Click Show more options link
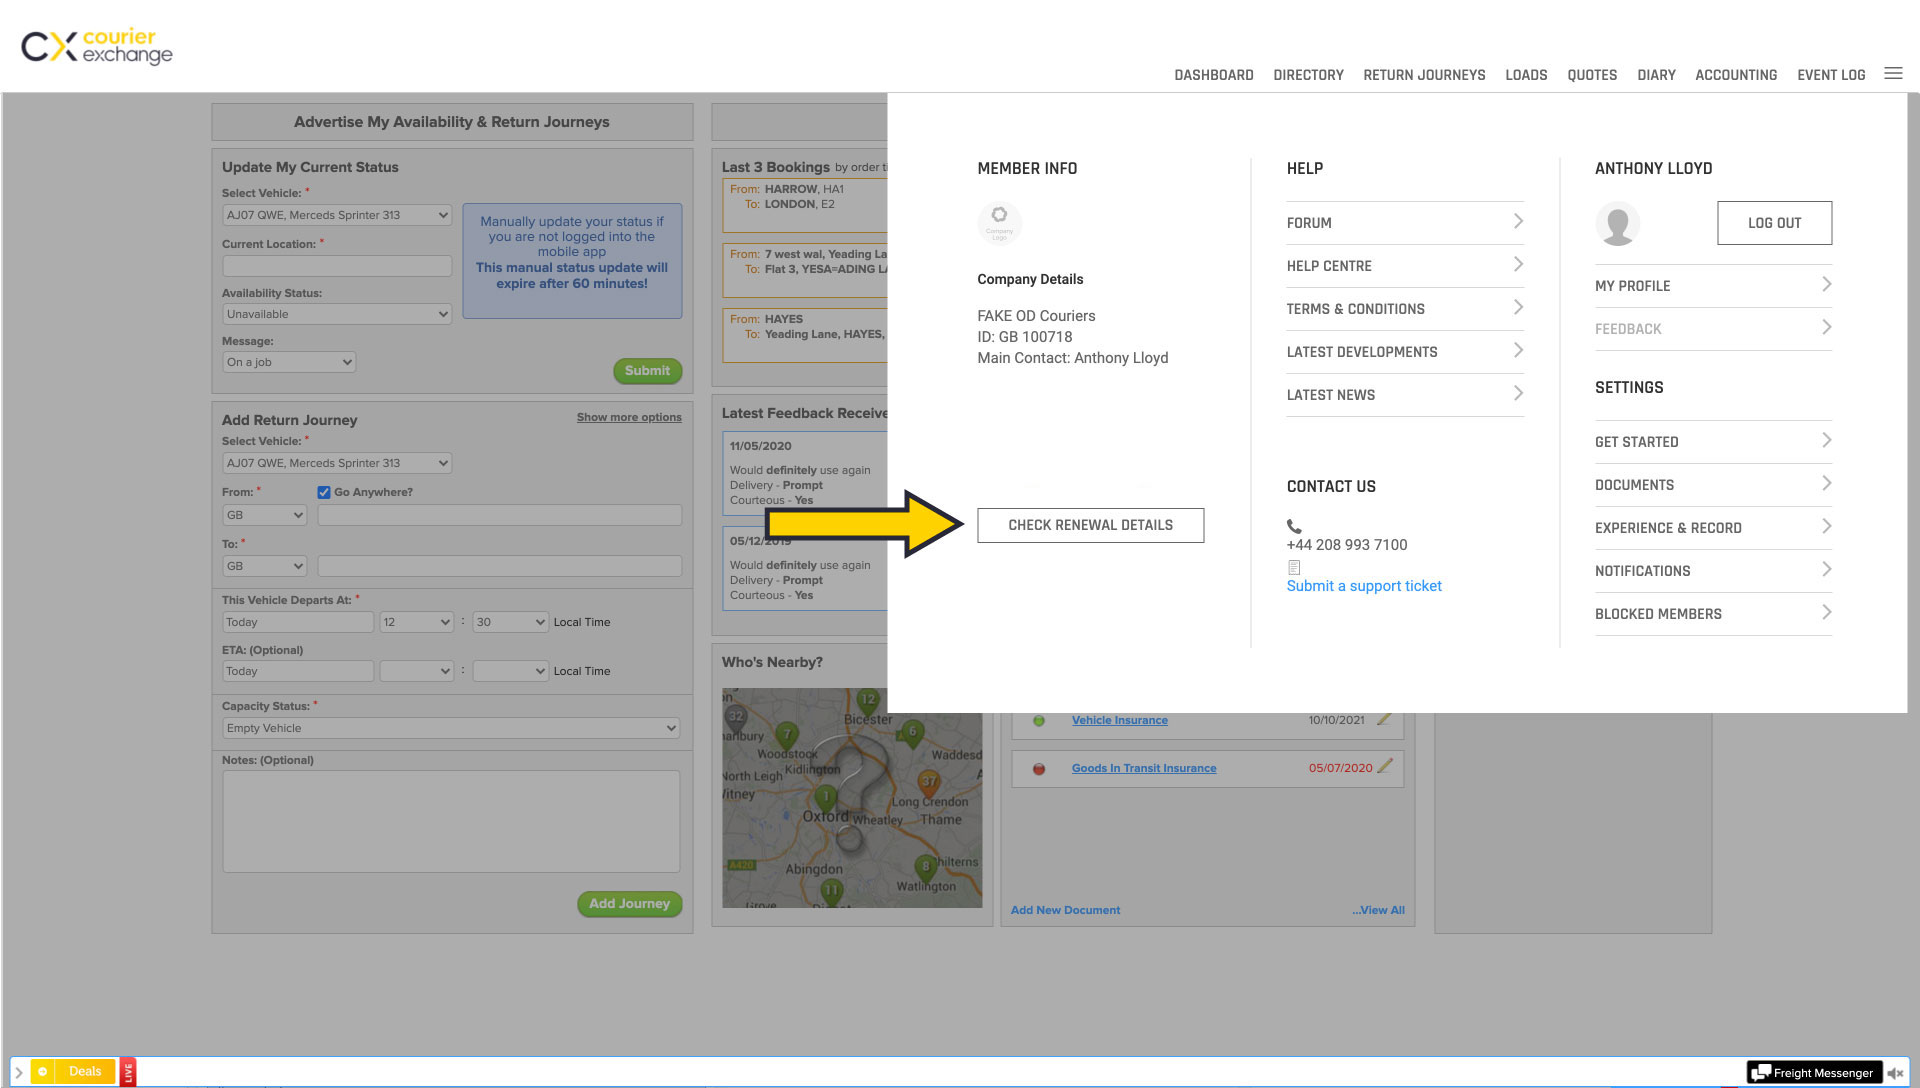 point(629,417)
